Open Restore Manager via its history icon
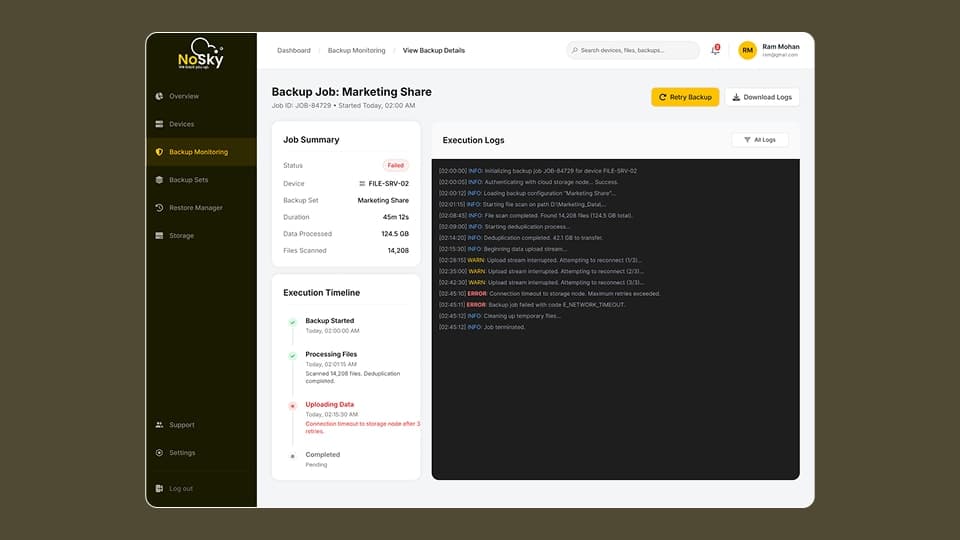Image resolution: width=960 pixels, height=540 pixels. tap(160, 208)
